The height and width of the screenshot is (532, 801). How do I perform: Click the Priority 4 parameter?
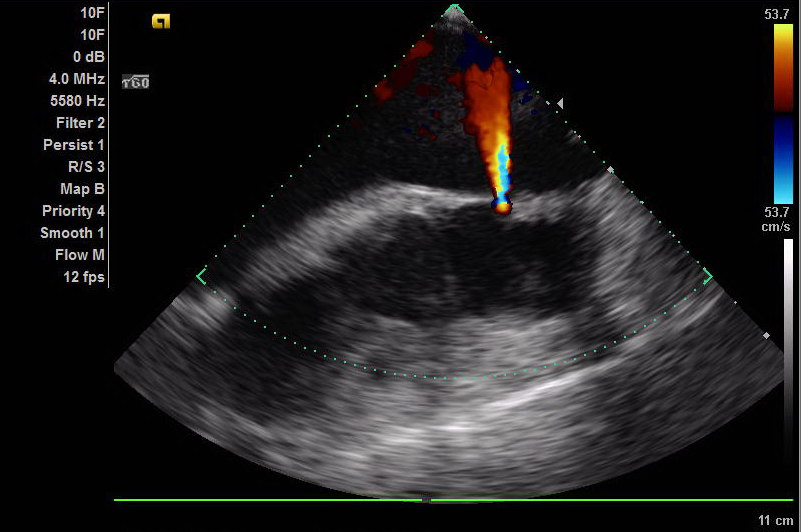pyautogui.click(x=73, y=211)
